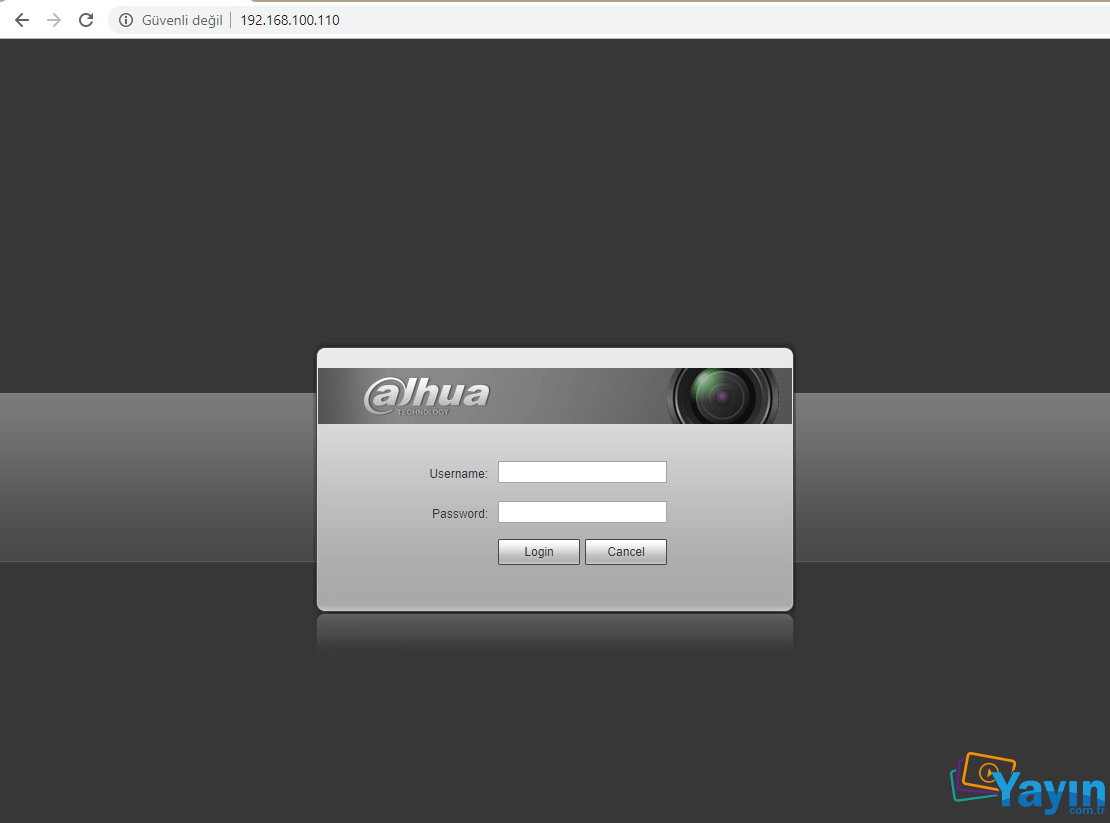The width and height of the screenshot is (1110, 823).
Task: Click the 'Username:' label
Action: click(458, 473)
